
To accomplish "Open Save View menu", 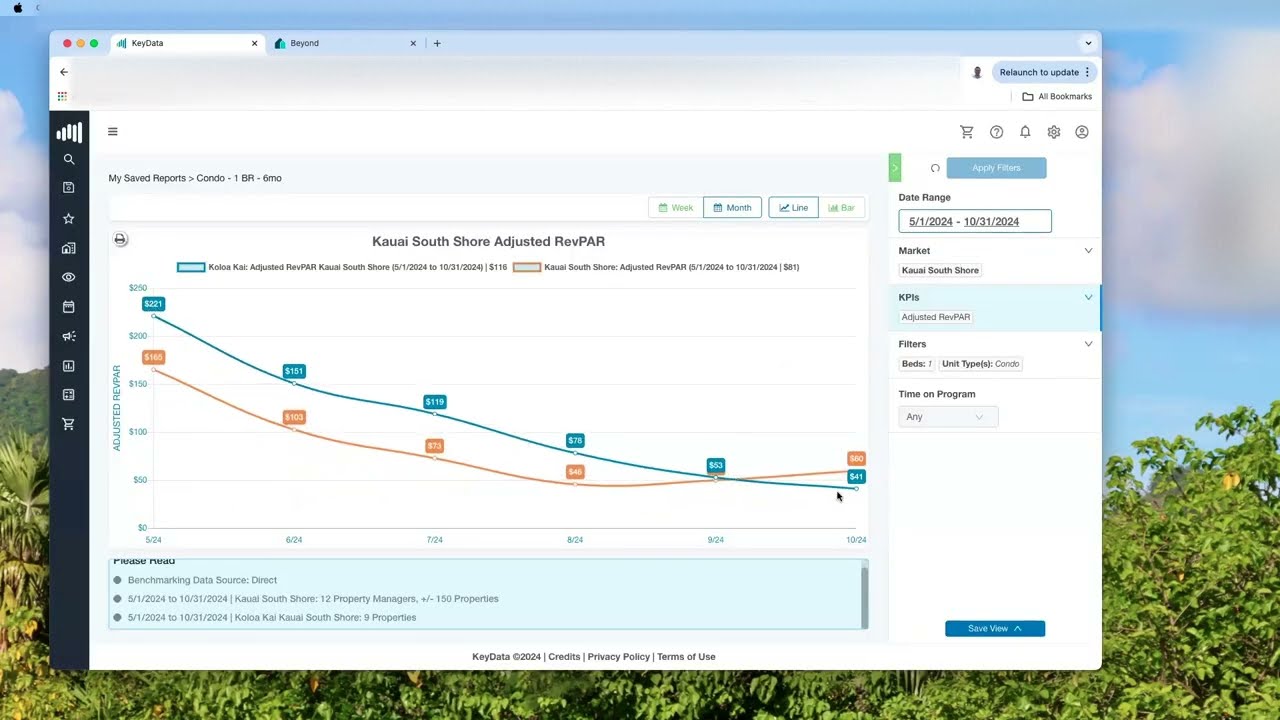I will point(995,629).
